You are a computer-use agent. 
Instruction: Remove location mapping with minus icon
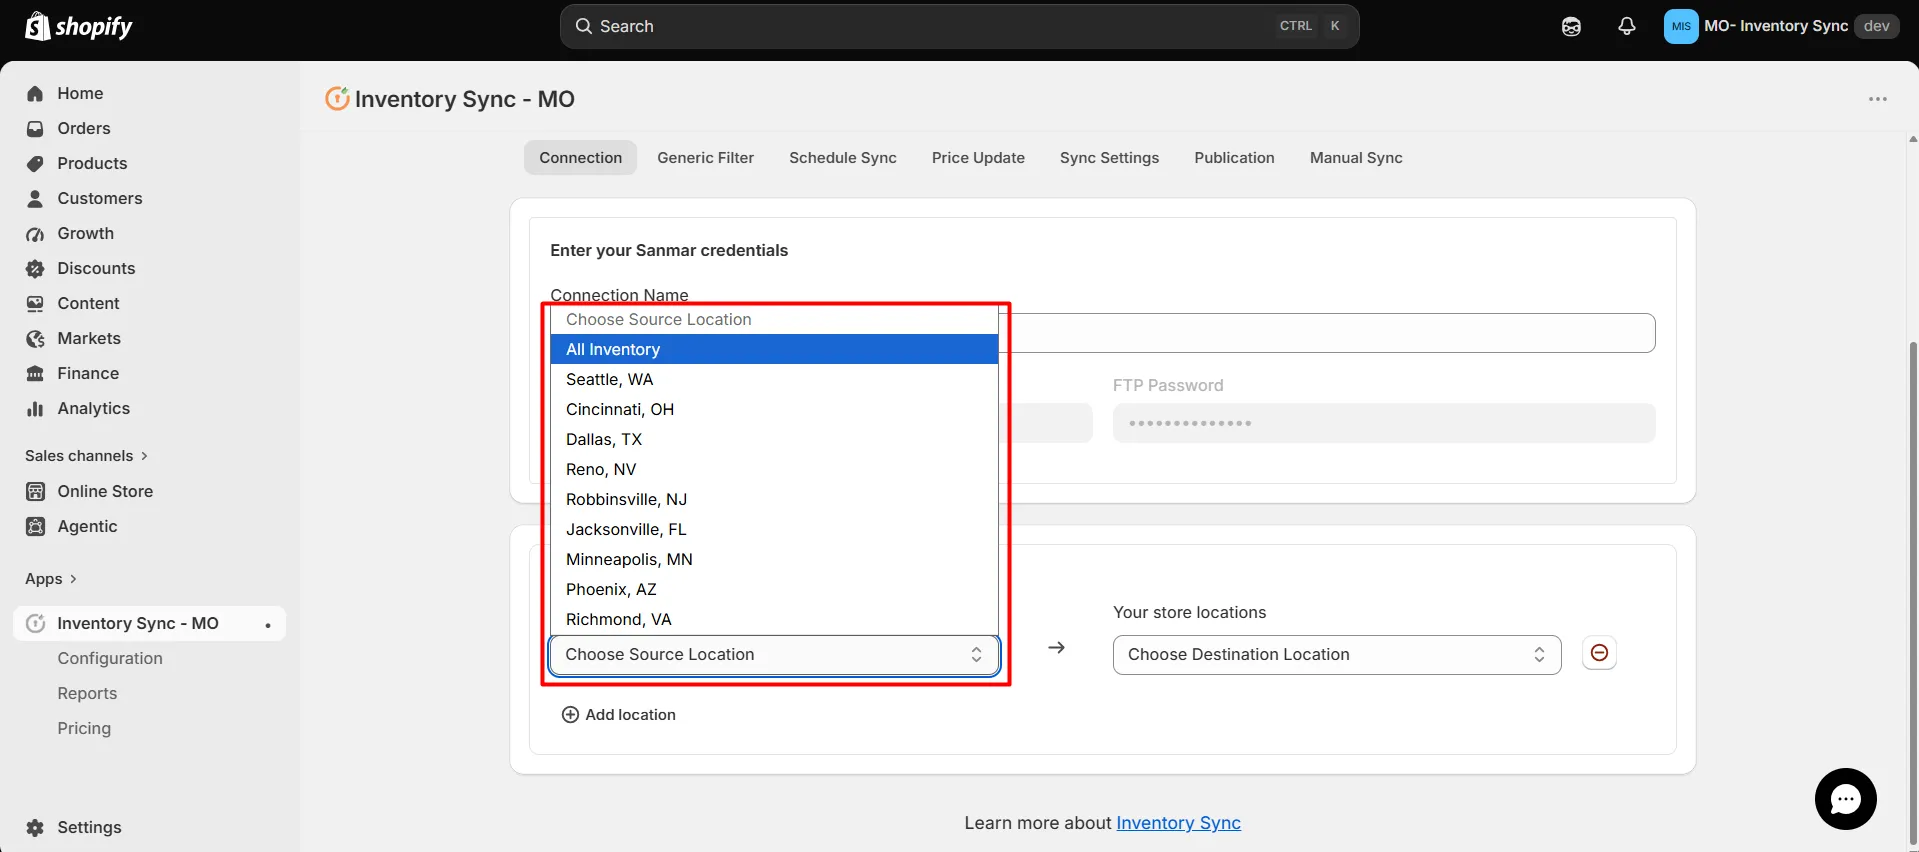coord(1599,653)
